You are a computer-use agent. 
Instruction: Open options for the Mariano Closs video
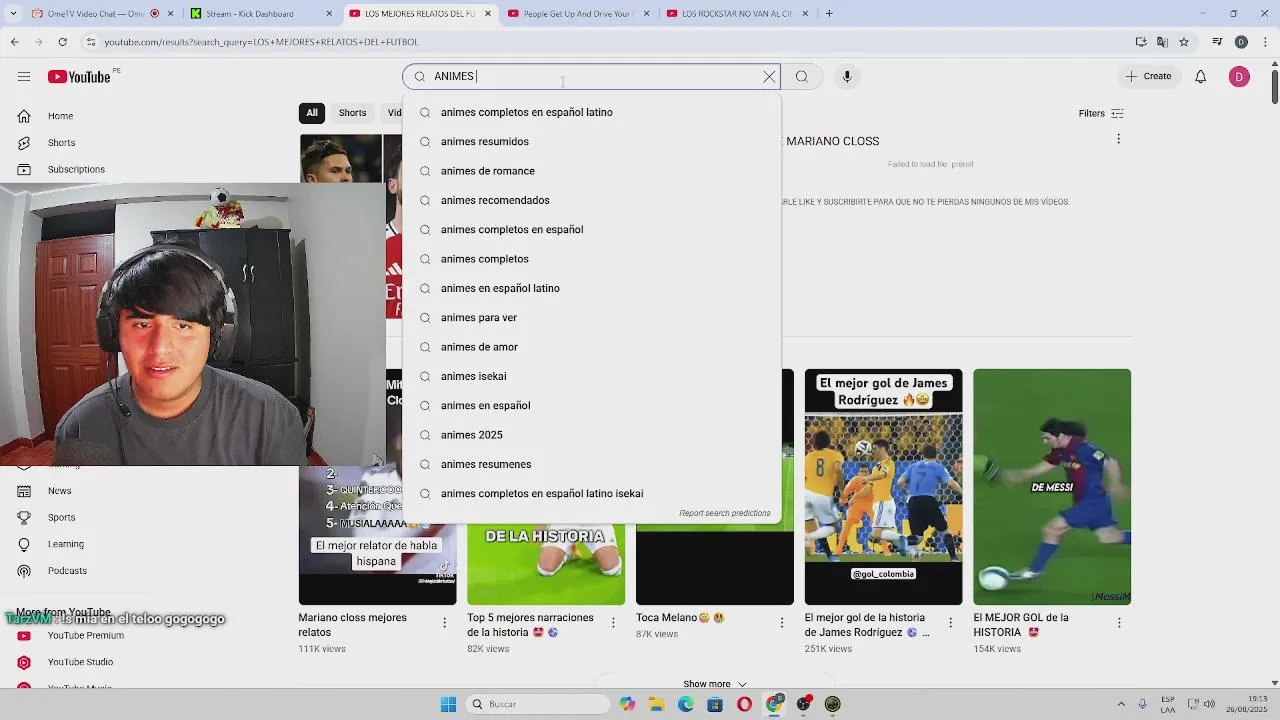1118,139
